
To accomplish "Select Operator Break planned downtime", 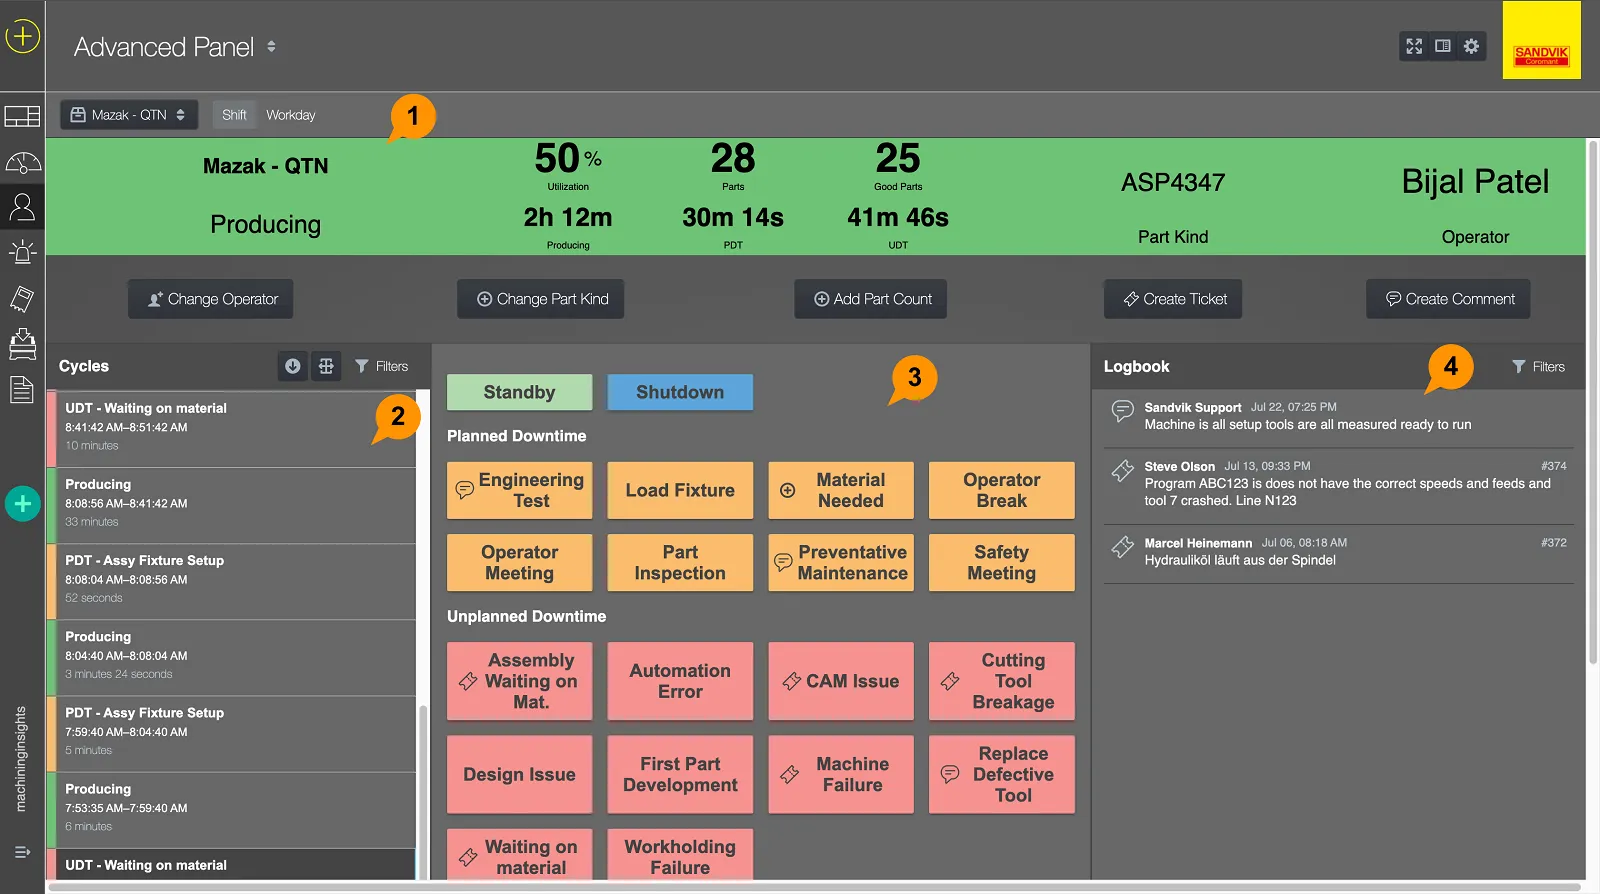I will click(x=1002, y=490).
